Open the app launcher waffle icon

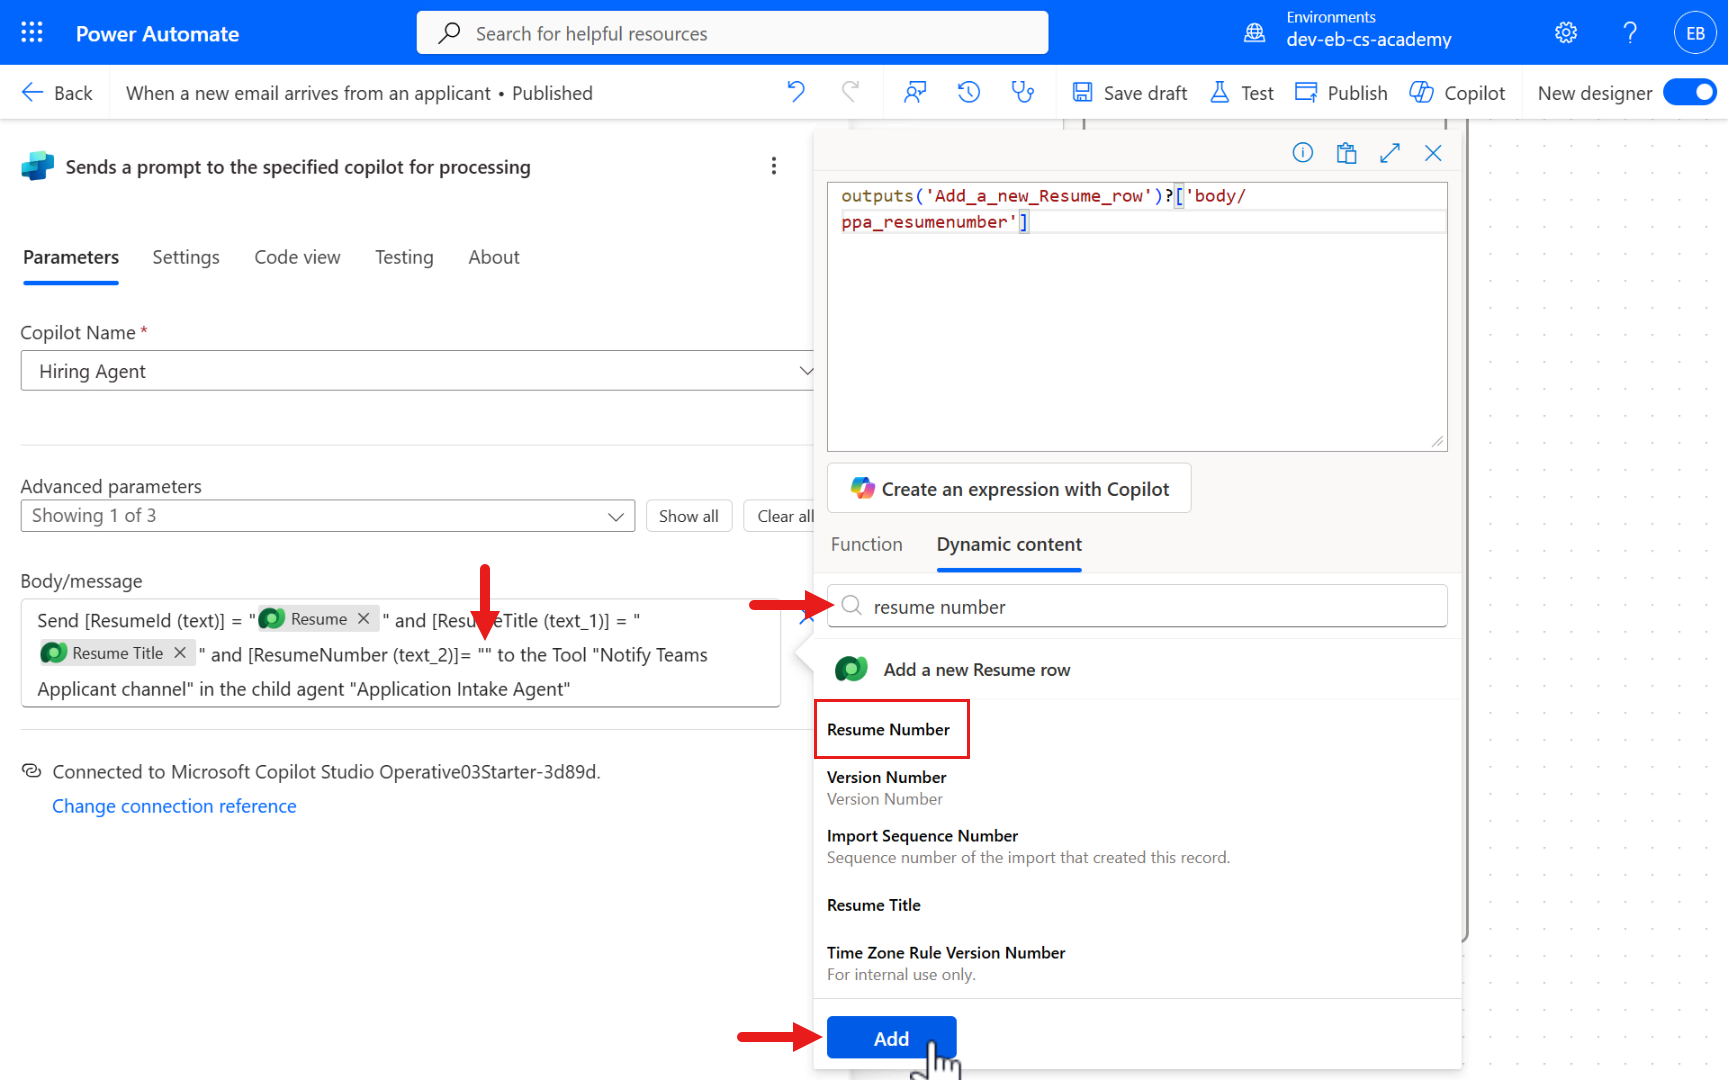32,33
